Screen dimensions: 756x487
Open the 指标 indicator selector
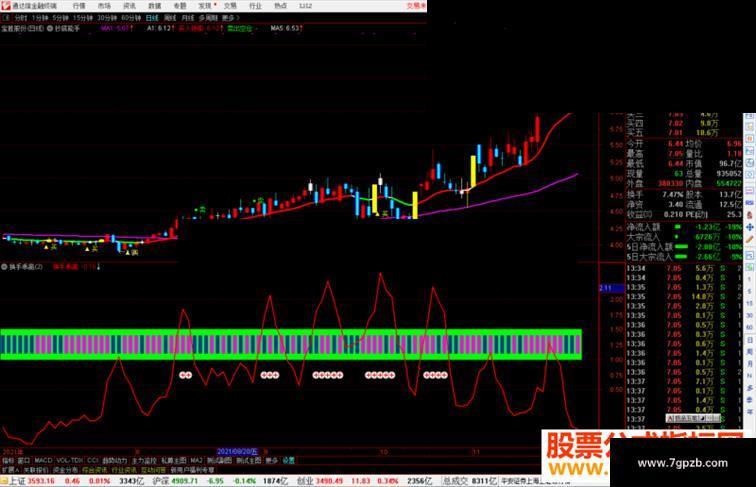coord(8,460)
